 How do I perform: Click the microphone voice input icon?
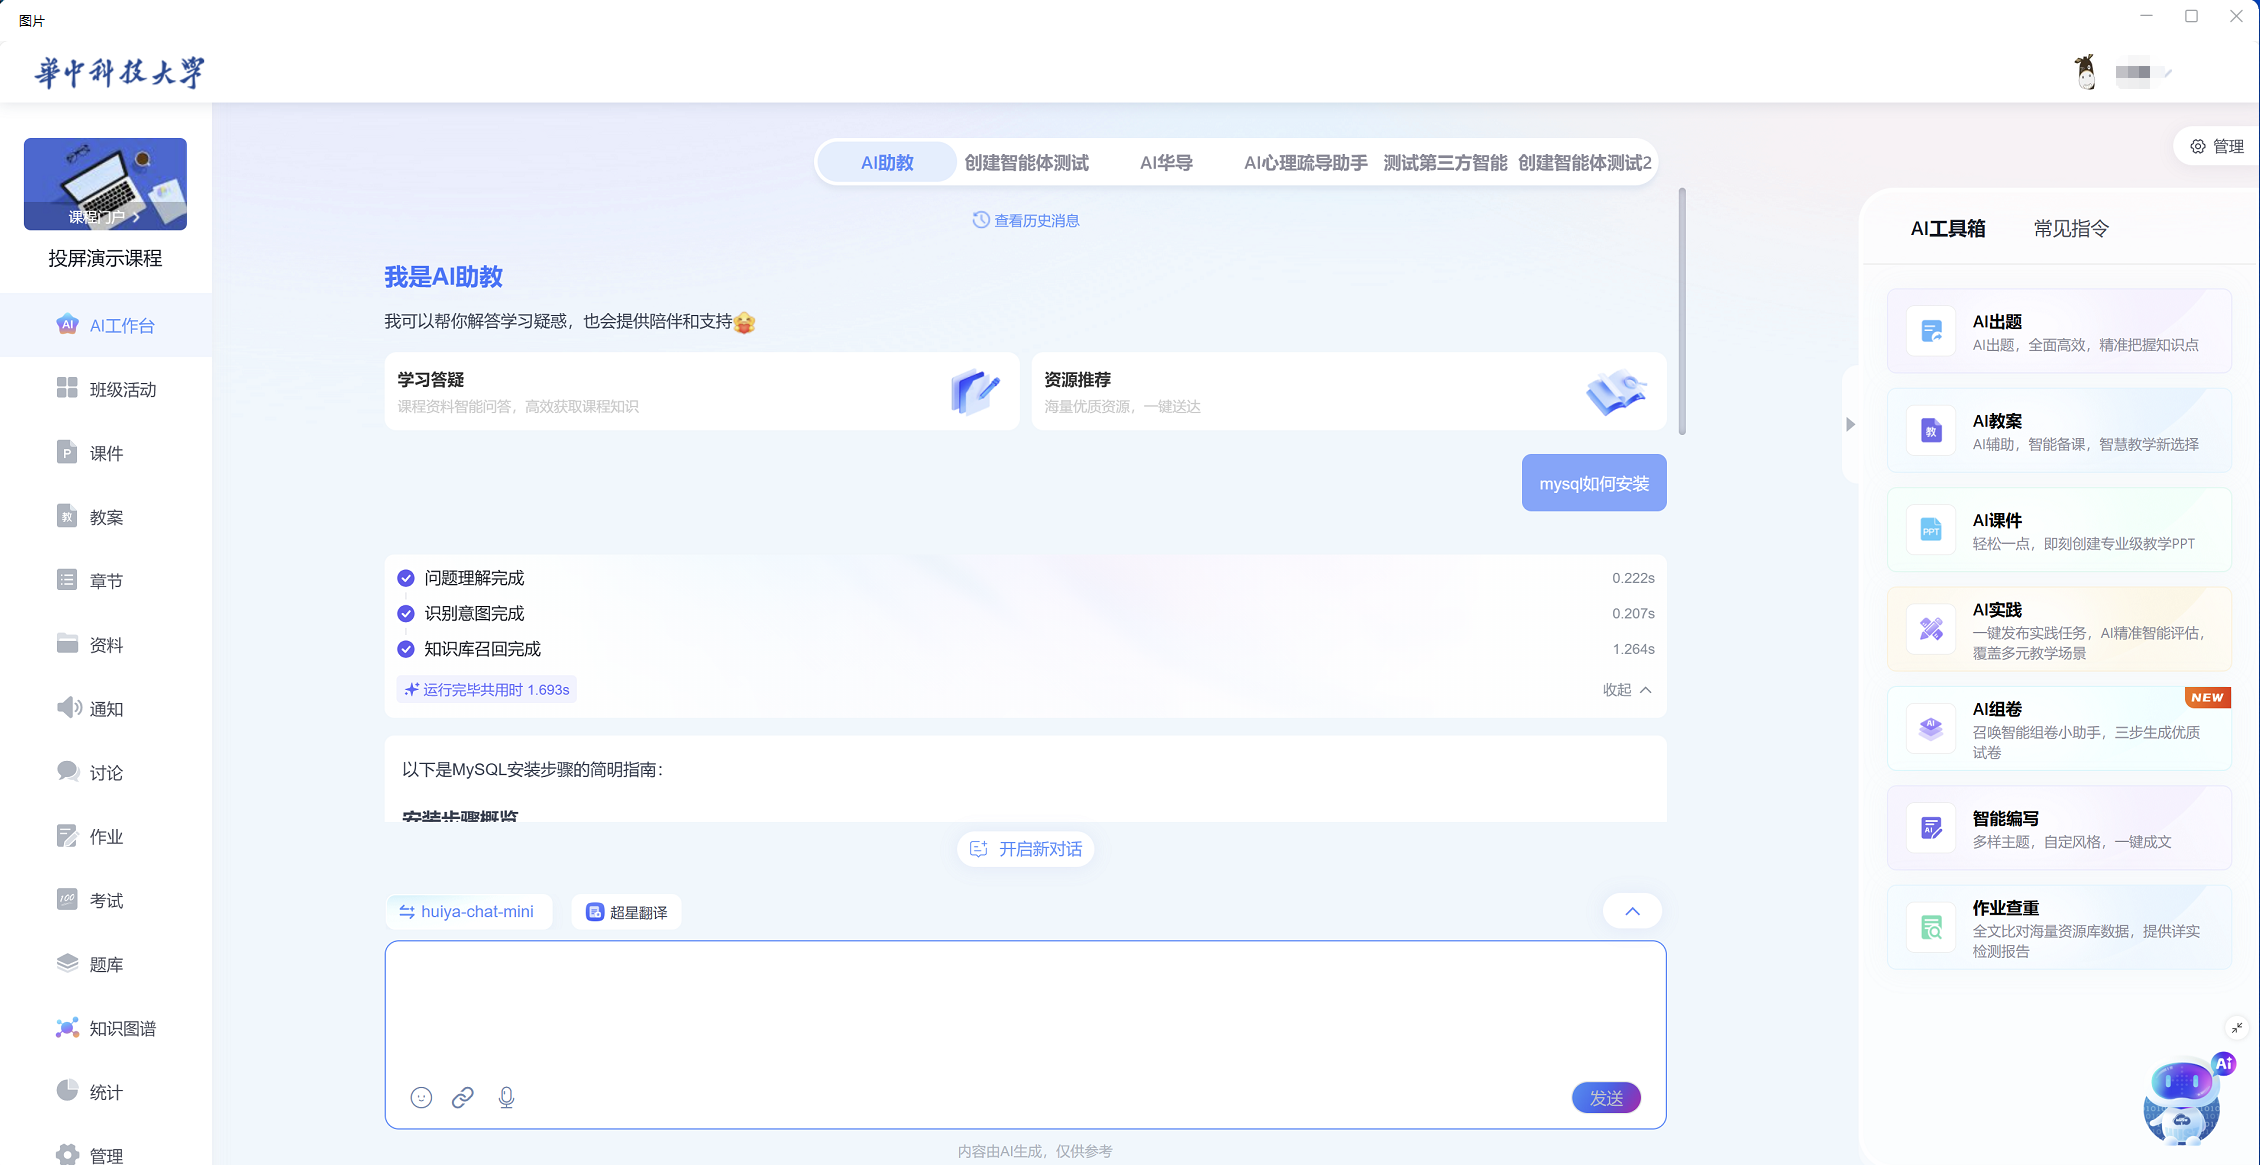point(506,1097)
